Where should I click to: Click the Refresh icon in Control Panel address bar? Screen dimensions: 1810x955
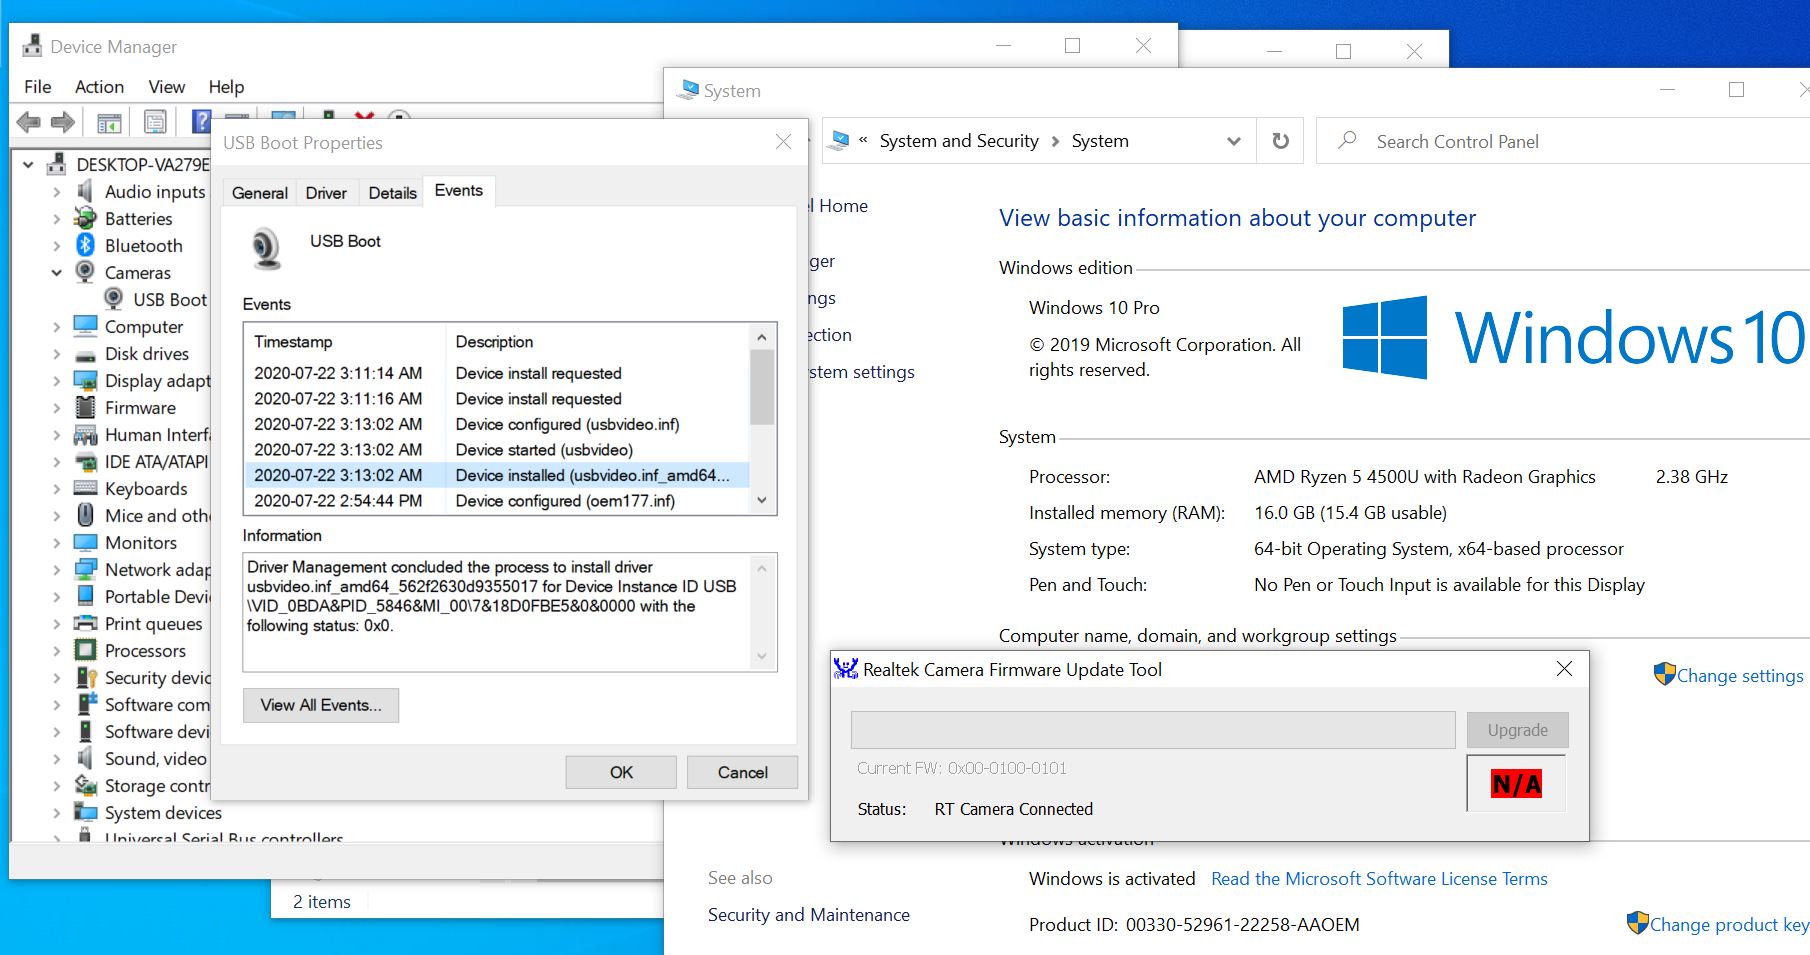[x=1280, y=141]
